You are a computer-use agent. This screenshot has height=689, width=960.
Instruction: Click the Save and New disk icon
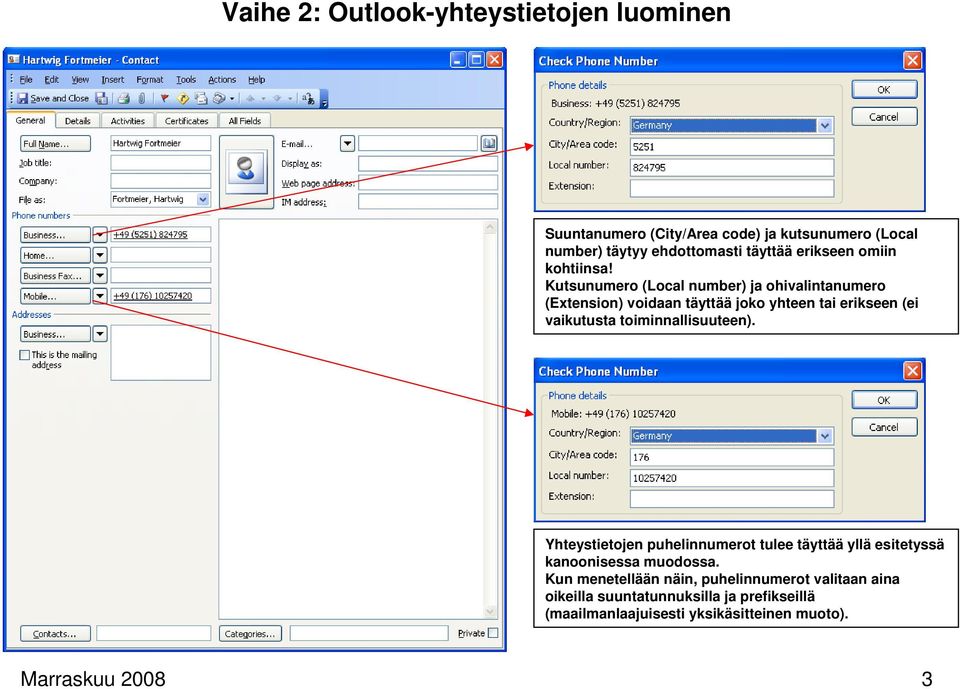pyautogui.click(x=101, y=98)
